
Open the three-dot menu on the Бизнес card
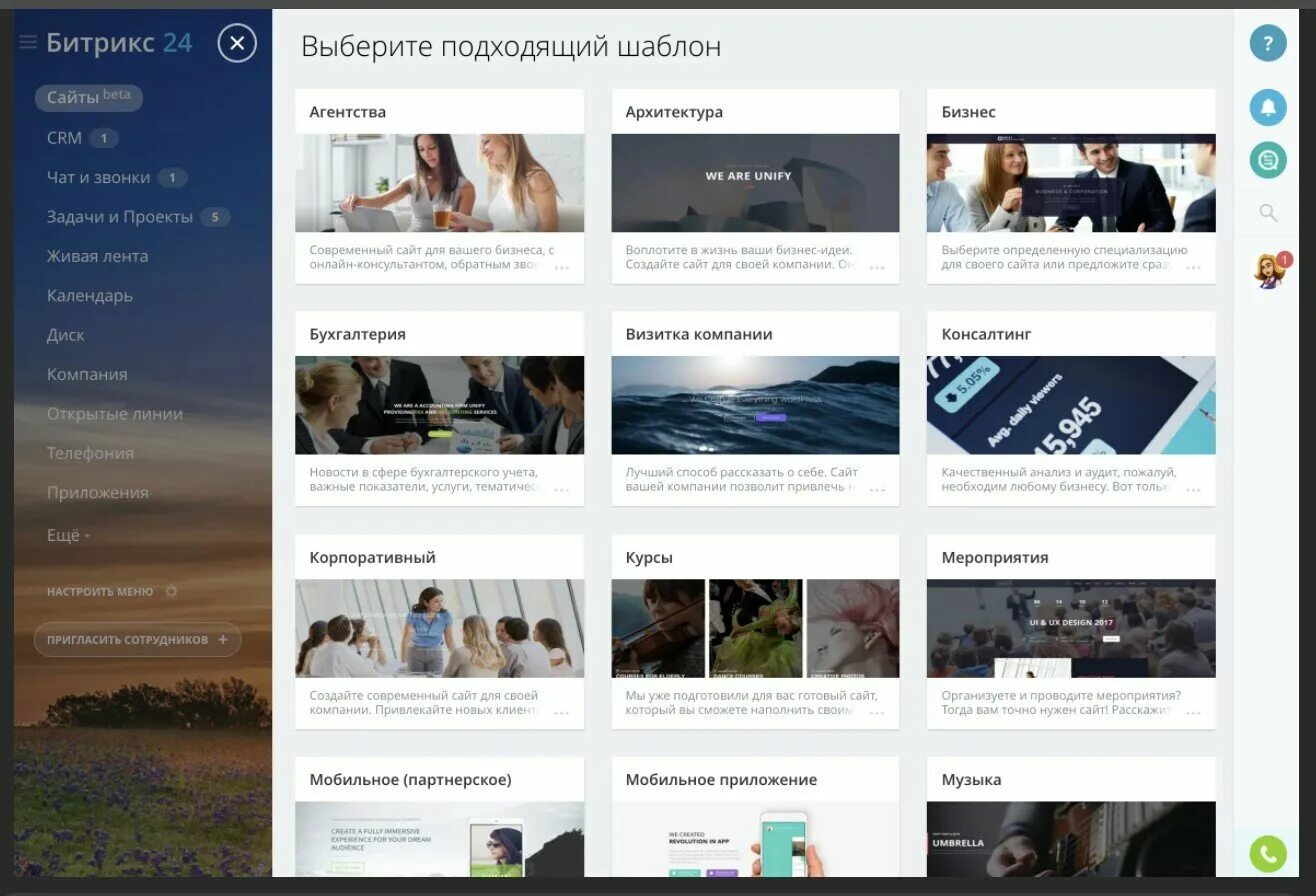(1193, 268)
